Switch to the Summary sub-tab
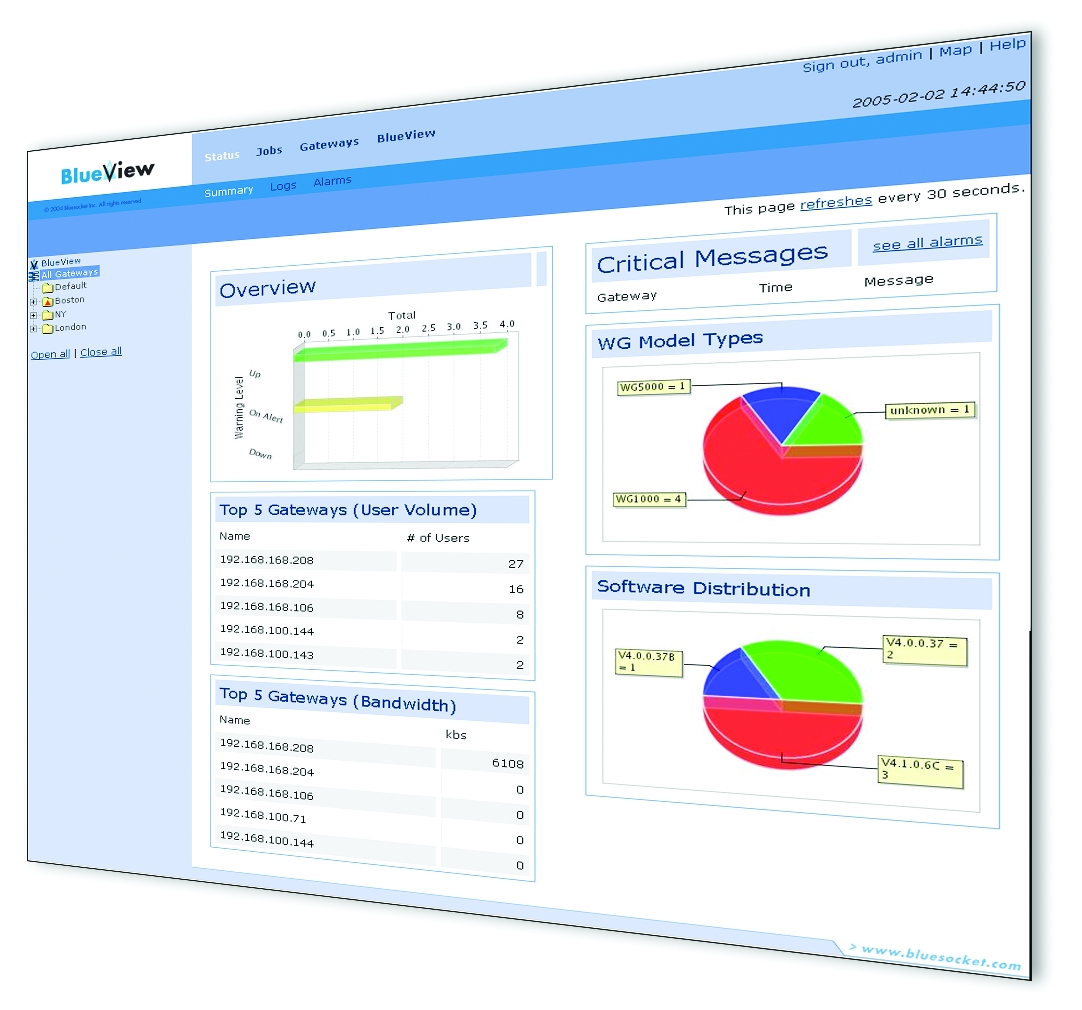Image resolution: width=1082 pixels, height=1010 pixels. click(228, 191)
